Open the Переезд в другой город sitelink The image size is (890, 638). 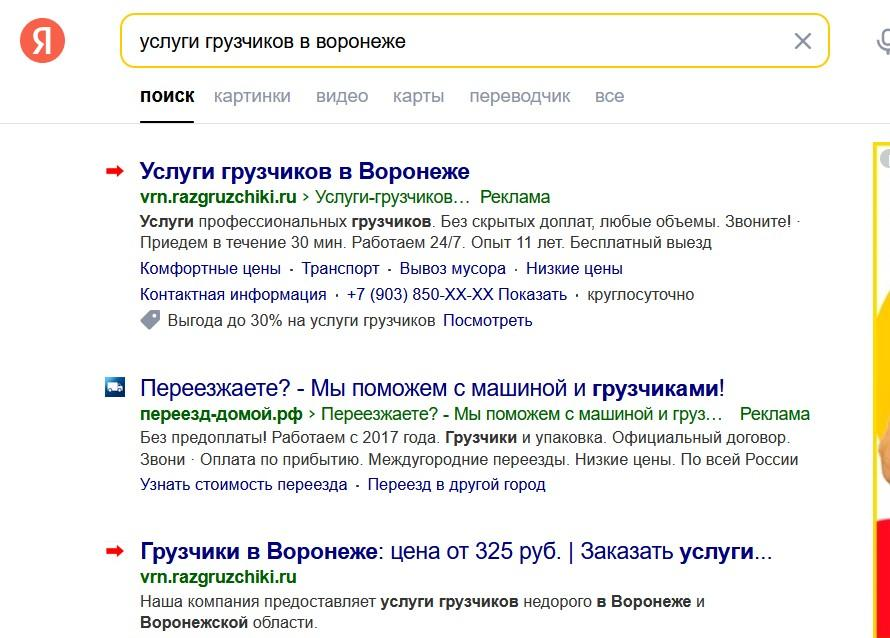coord(456,485)
